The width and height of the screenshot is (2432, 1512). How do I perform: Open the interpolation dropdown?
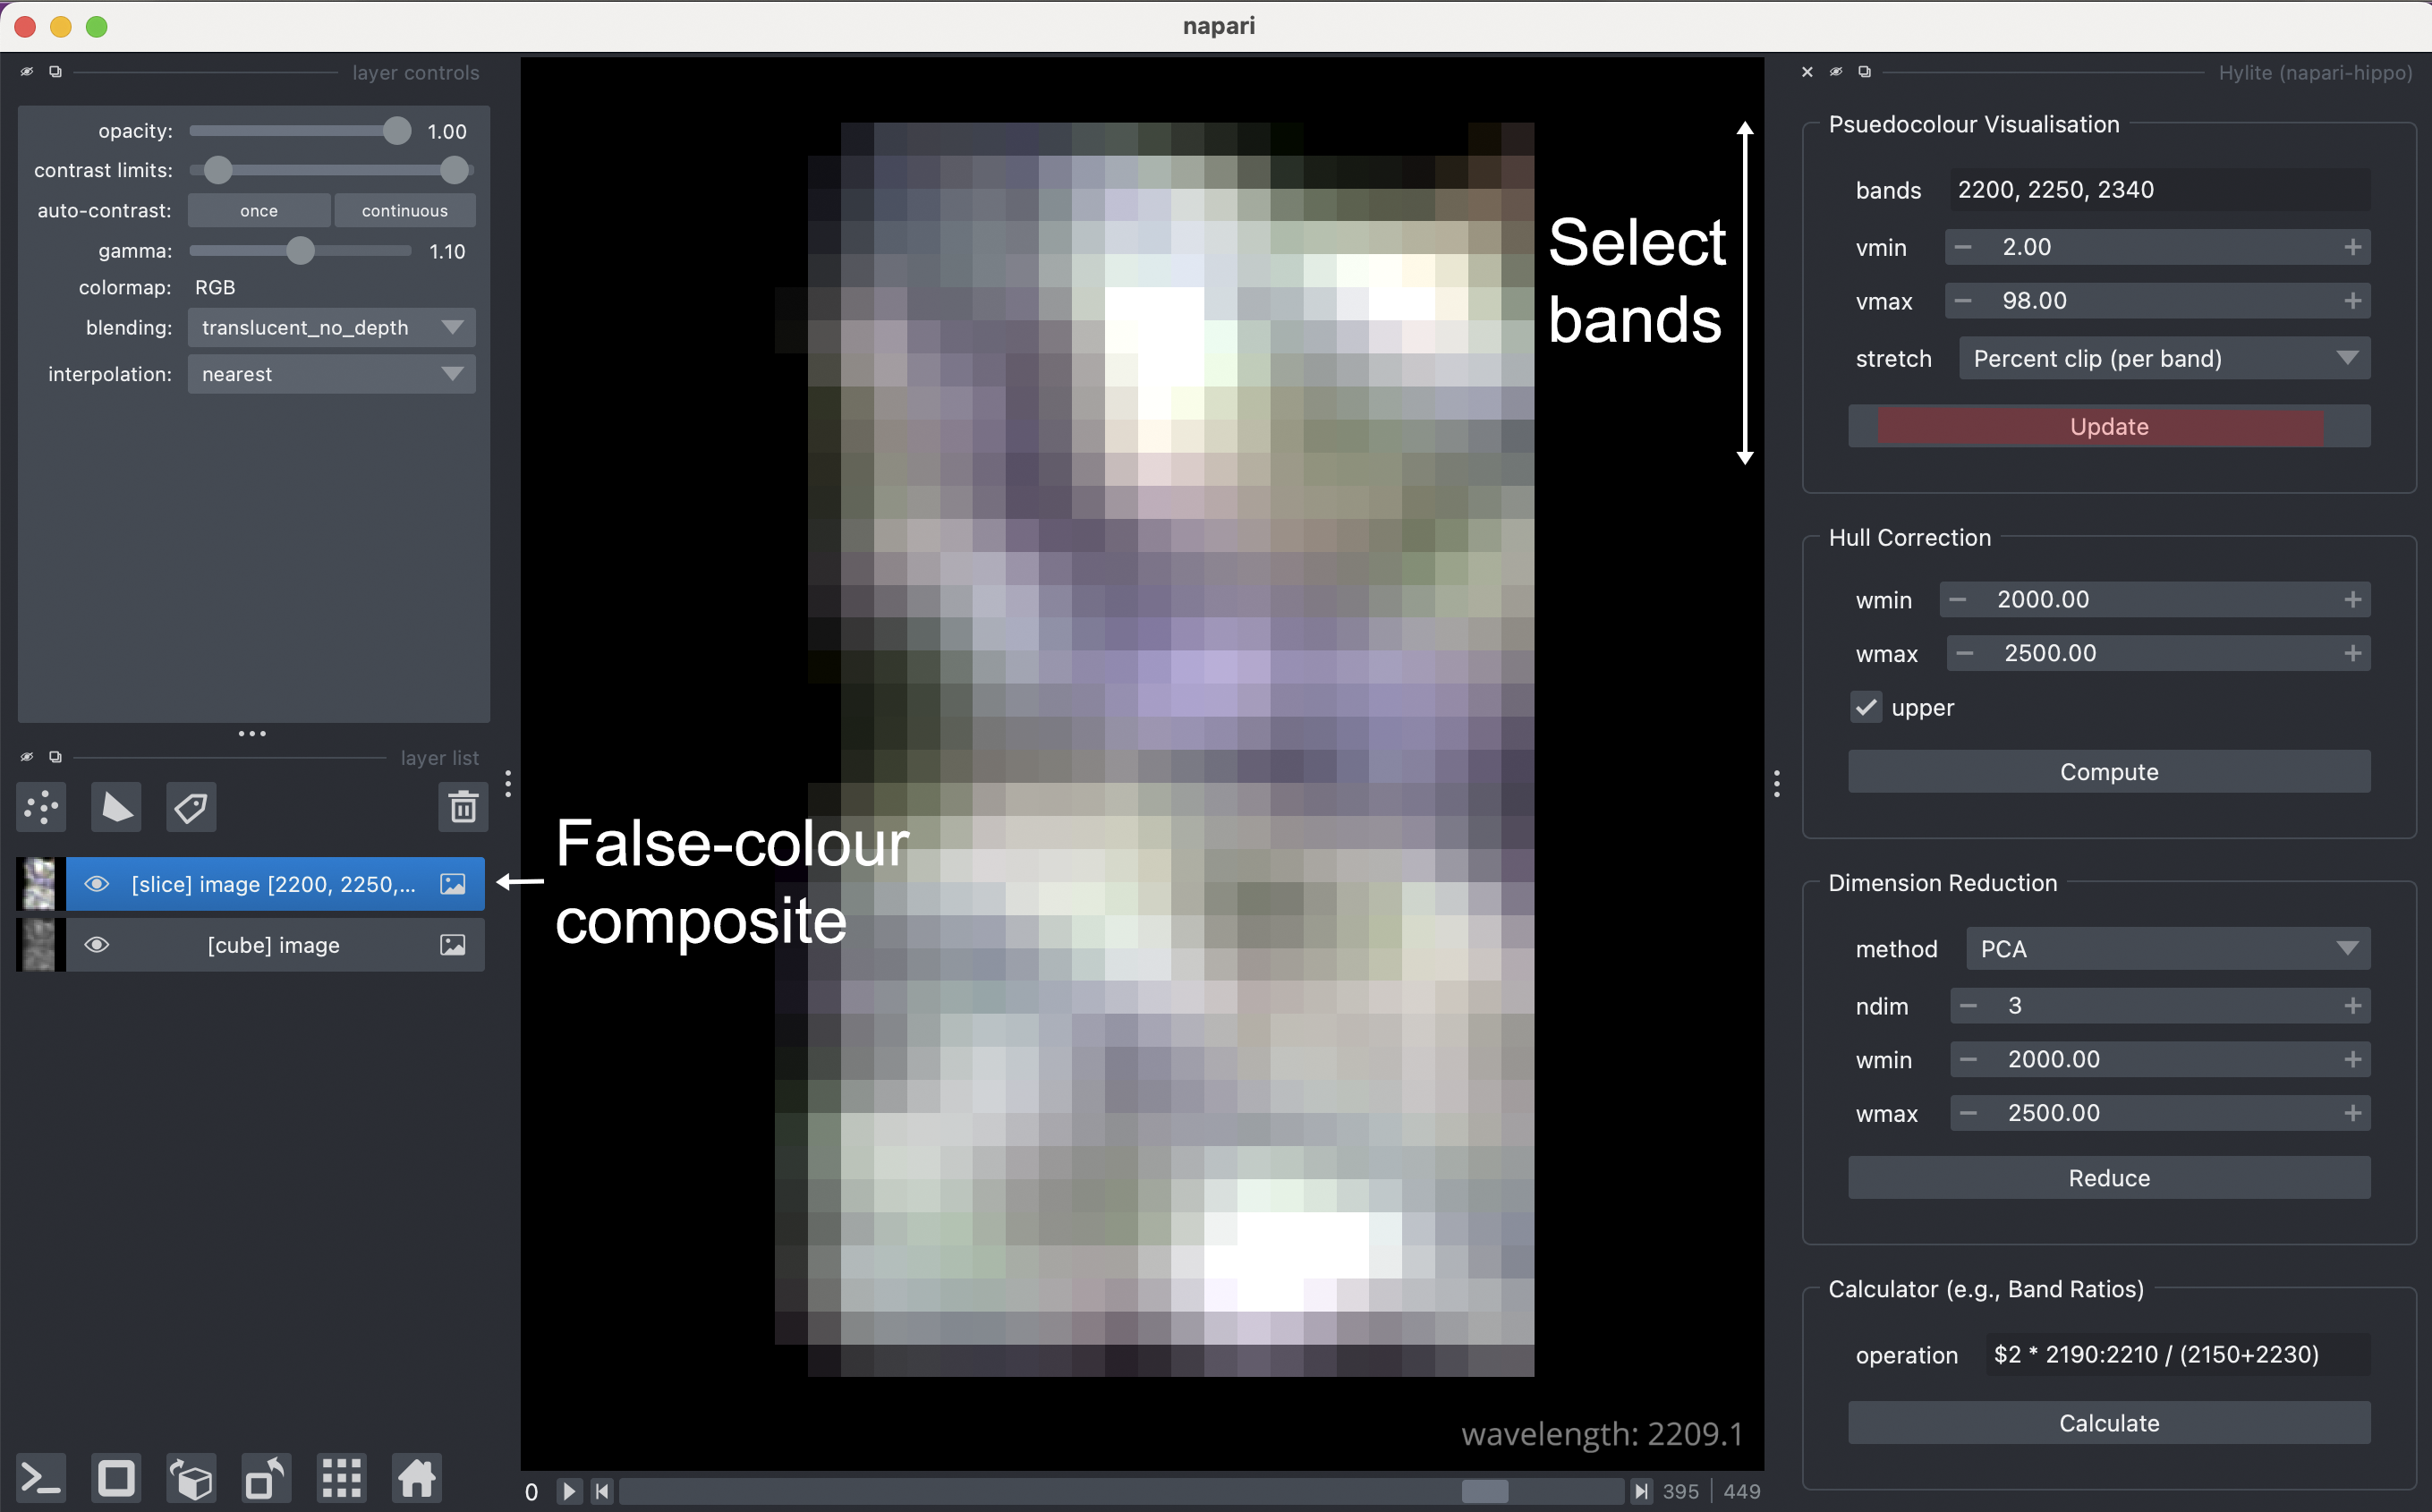click(331, 374)
